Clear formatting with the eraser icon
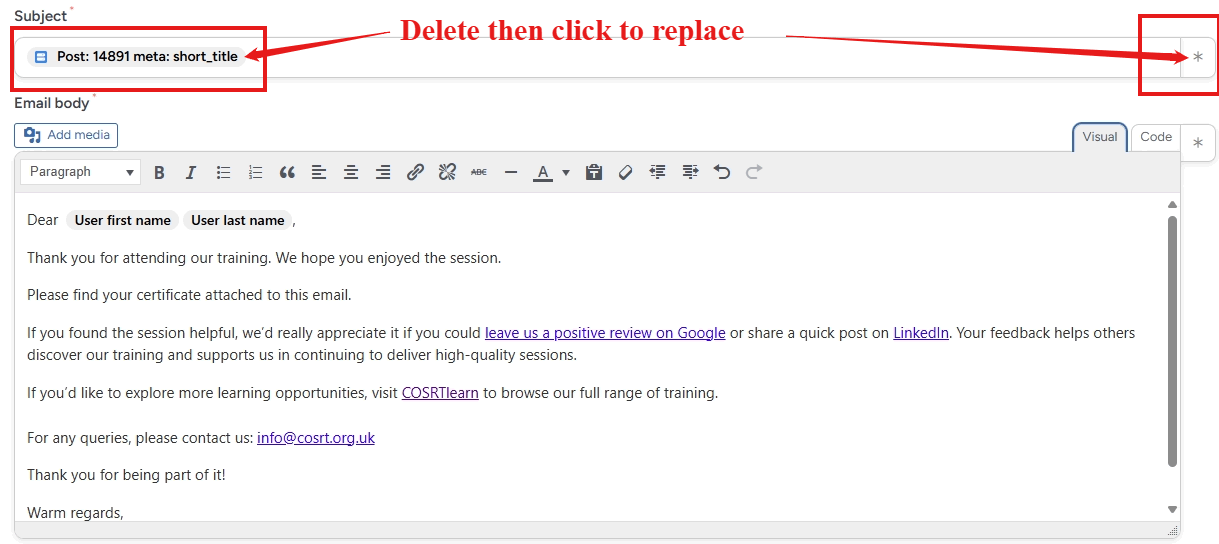 626,172
